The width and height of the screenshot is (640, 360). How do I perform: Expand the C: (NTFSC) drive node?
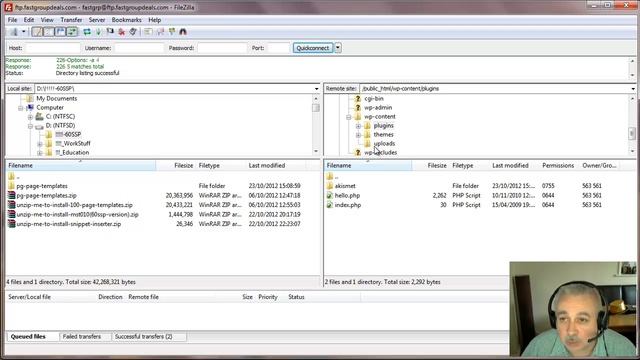30,117
